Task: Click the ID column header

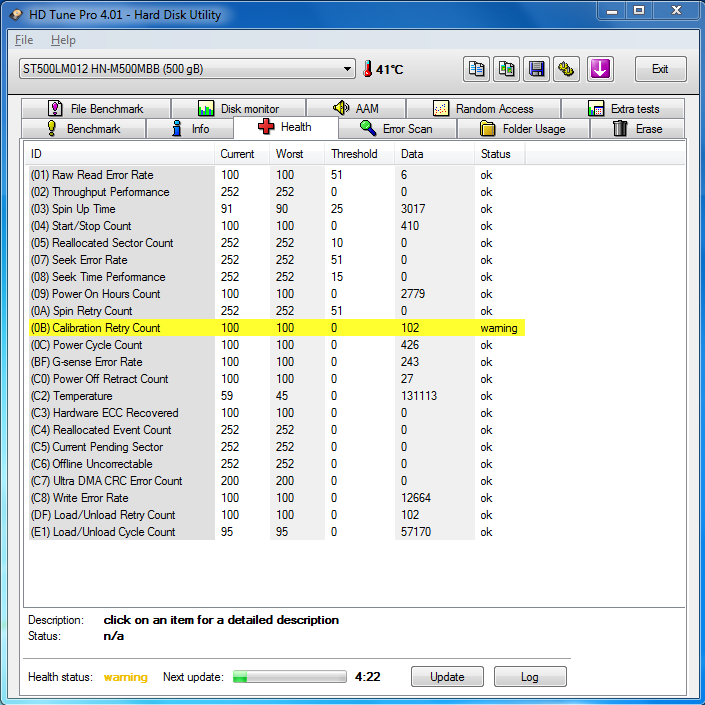Action: point(119,154)
